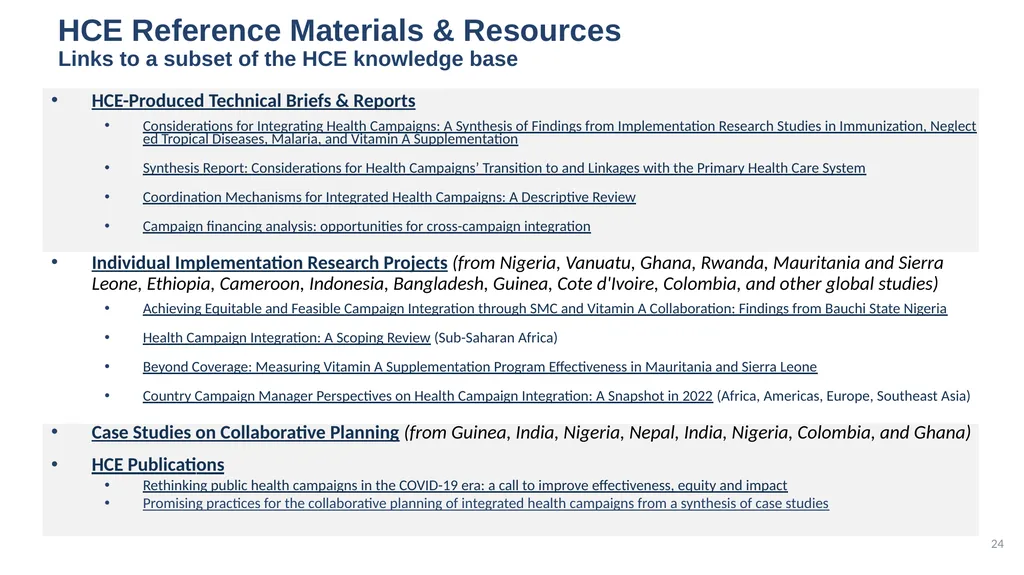The width and height of the screenshot is (1024, 575).
Task: Select italic text listing Guinea, India, Nigeria, Nepal
Action: coord(688,433)
